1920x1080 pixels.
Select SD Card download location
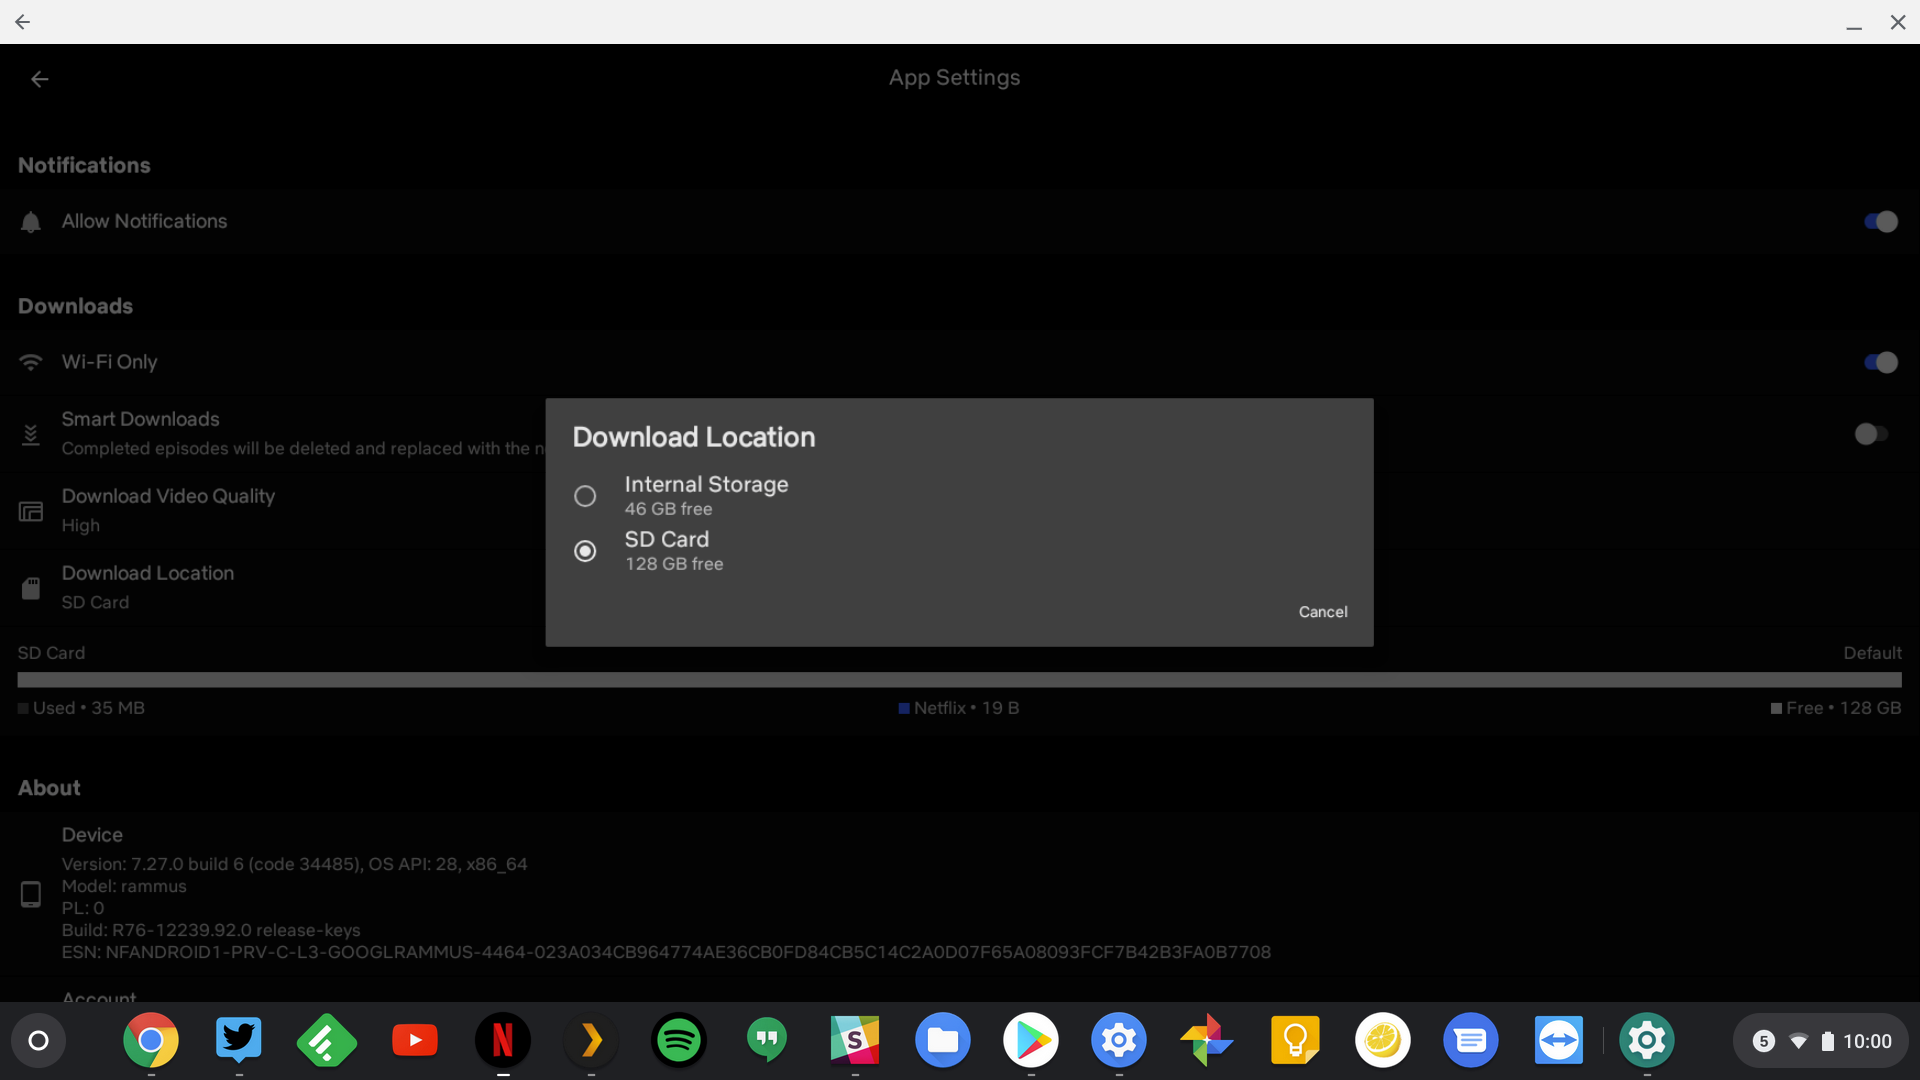(584, 549)
